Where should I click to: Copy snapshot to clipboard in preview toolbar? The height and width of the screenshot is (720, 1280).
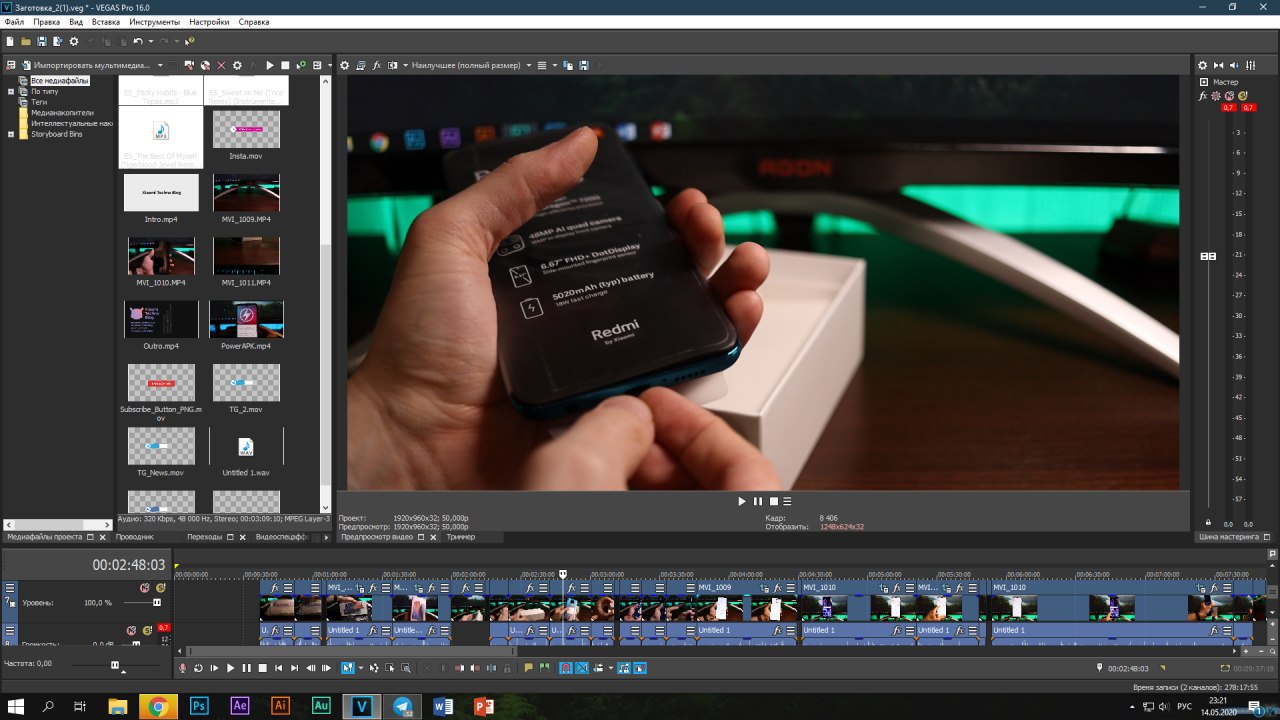coord(568,65)
